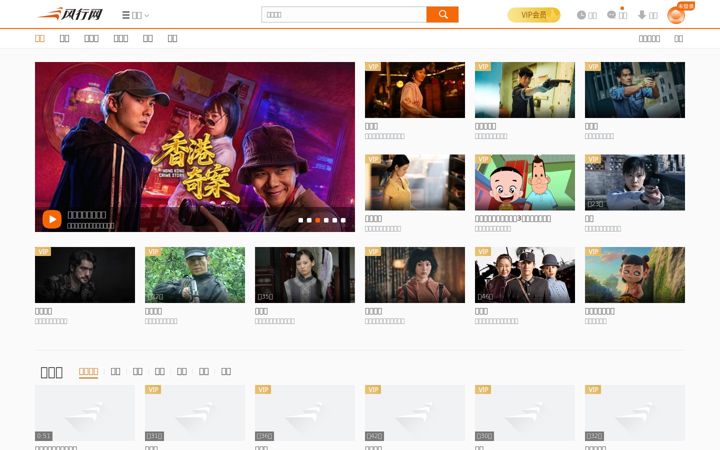Select the orange highlighted navigation tab
This screenshot has width=720, height=450.
[40, 39]
